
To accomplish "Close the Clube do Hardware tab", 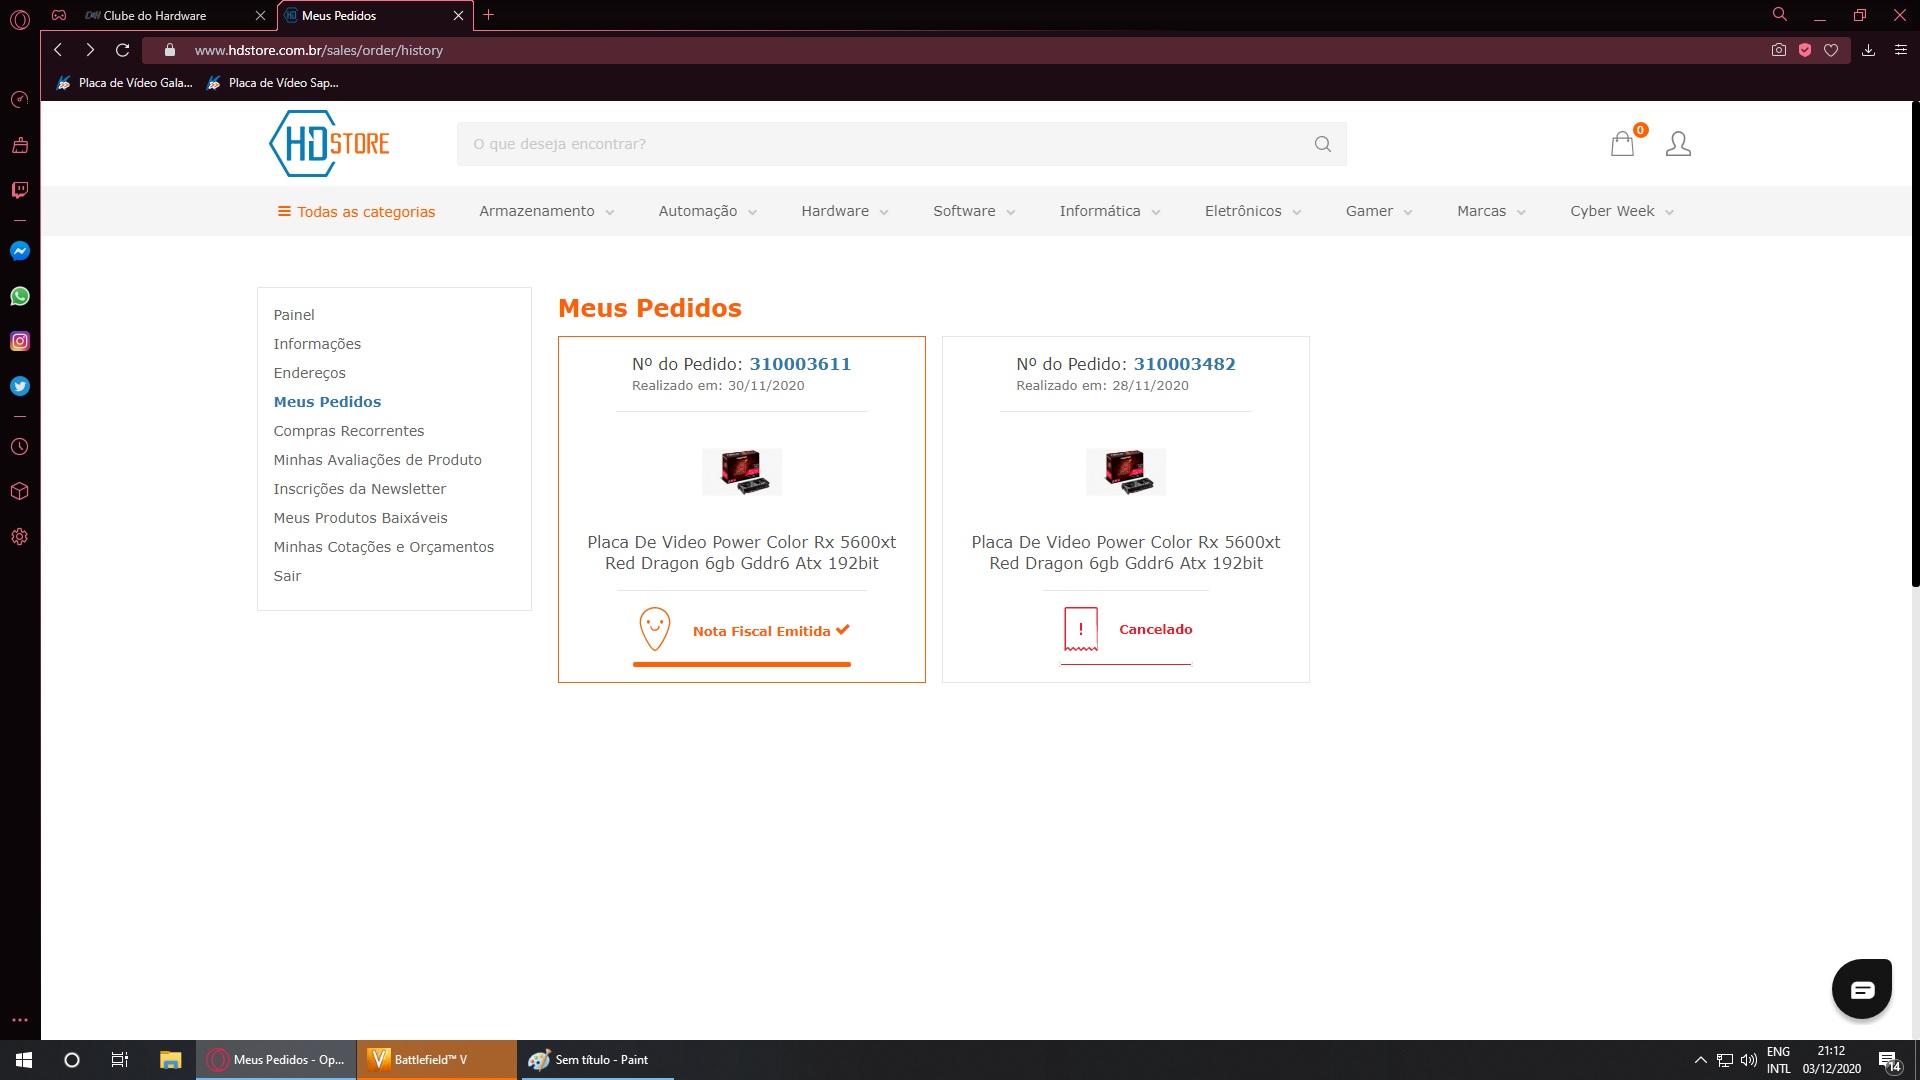I will pyautogui.click(x=260, y=15).
